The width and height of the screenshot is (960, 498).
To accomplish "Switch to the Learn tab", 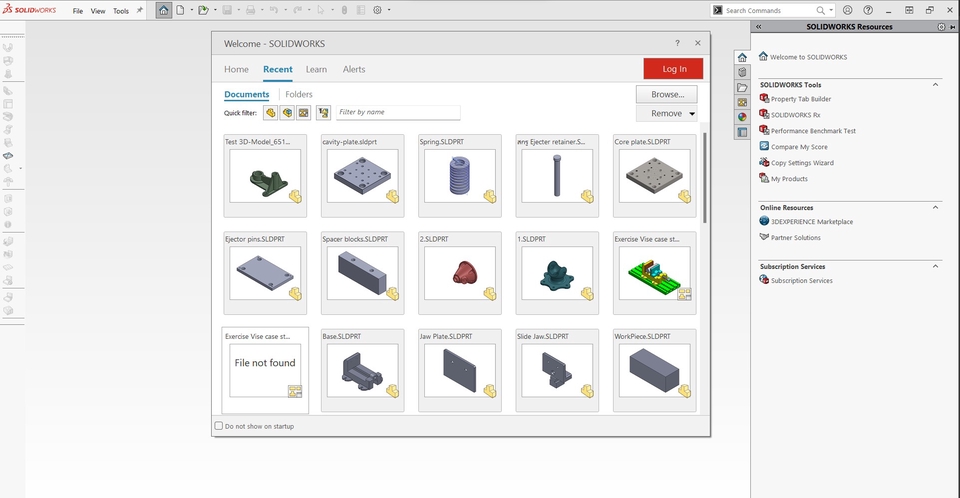I will click(x=317, y=69).
